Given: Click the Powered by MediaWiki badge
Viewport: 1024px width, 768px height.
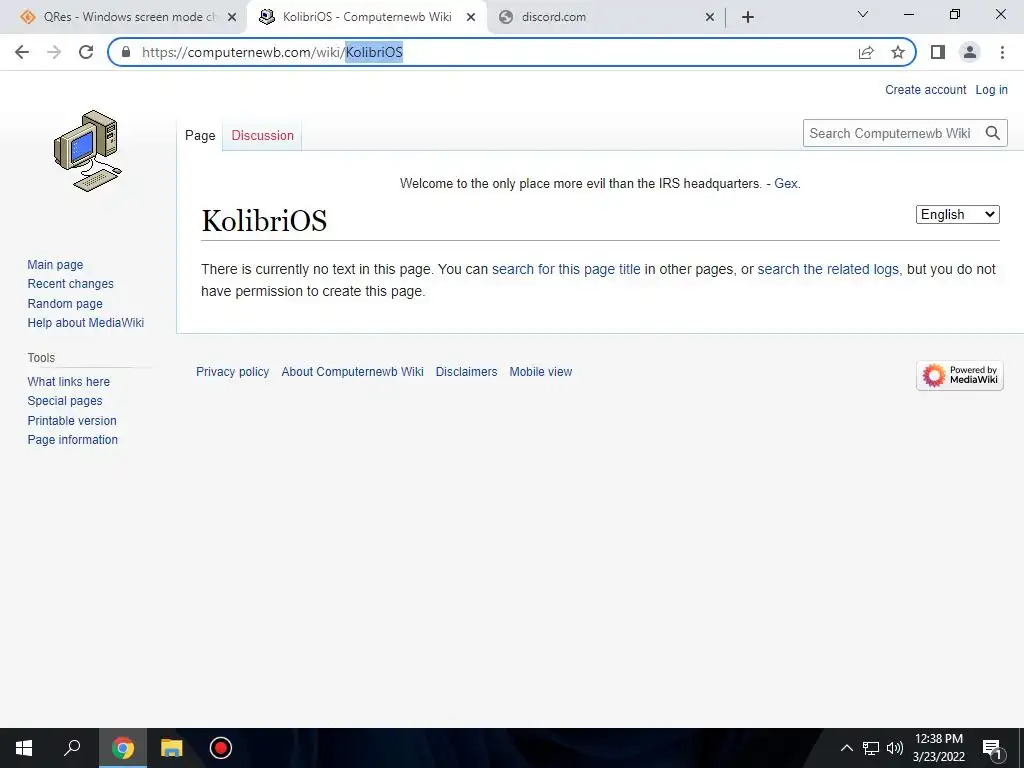Looking at the screenshot, I should pyautogui.click(x=959, y=376).
